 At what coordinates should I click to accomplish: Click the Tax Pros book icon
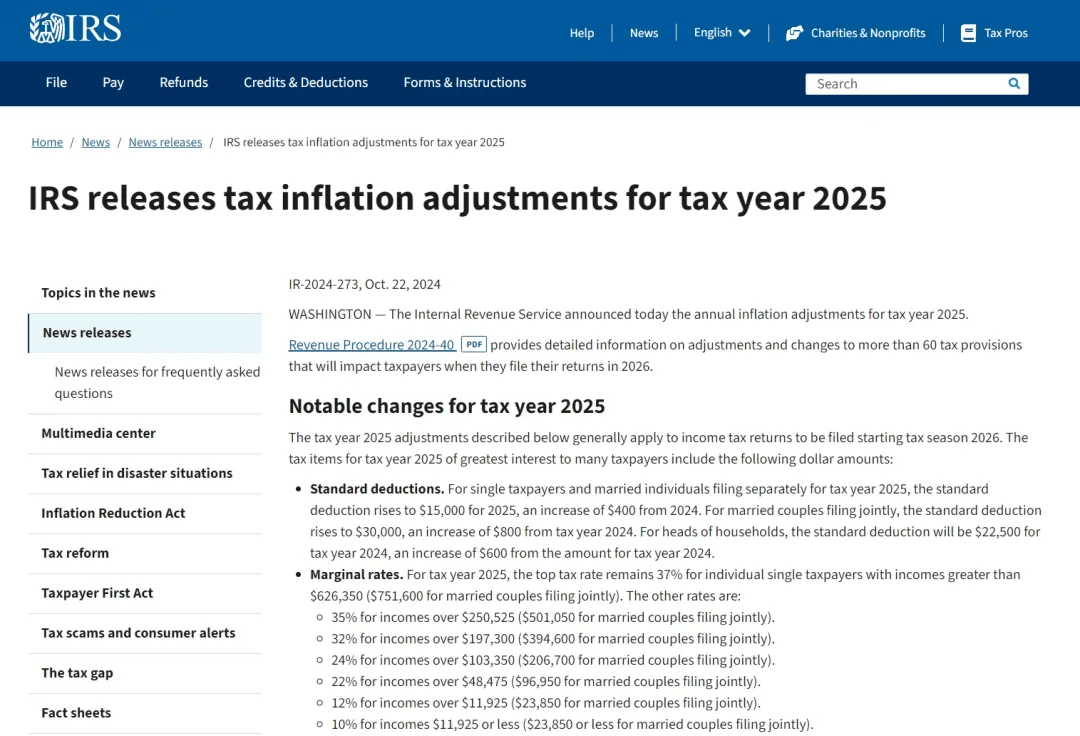coord(968,33)
